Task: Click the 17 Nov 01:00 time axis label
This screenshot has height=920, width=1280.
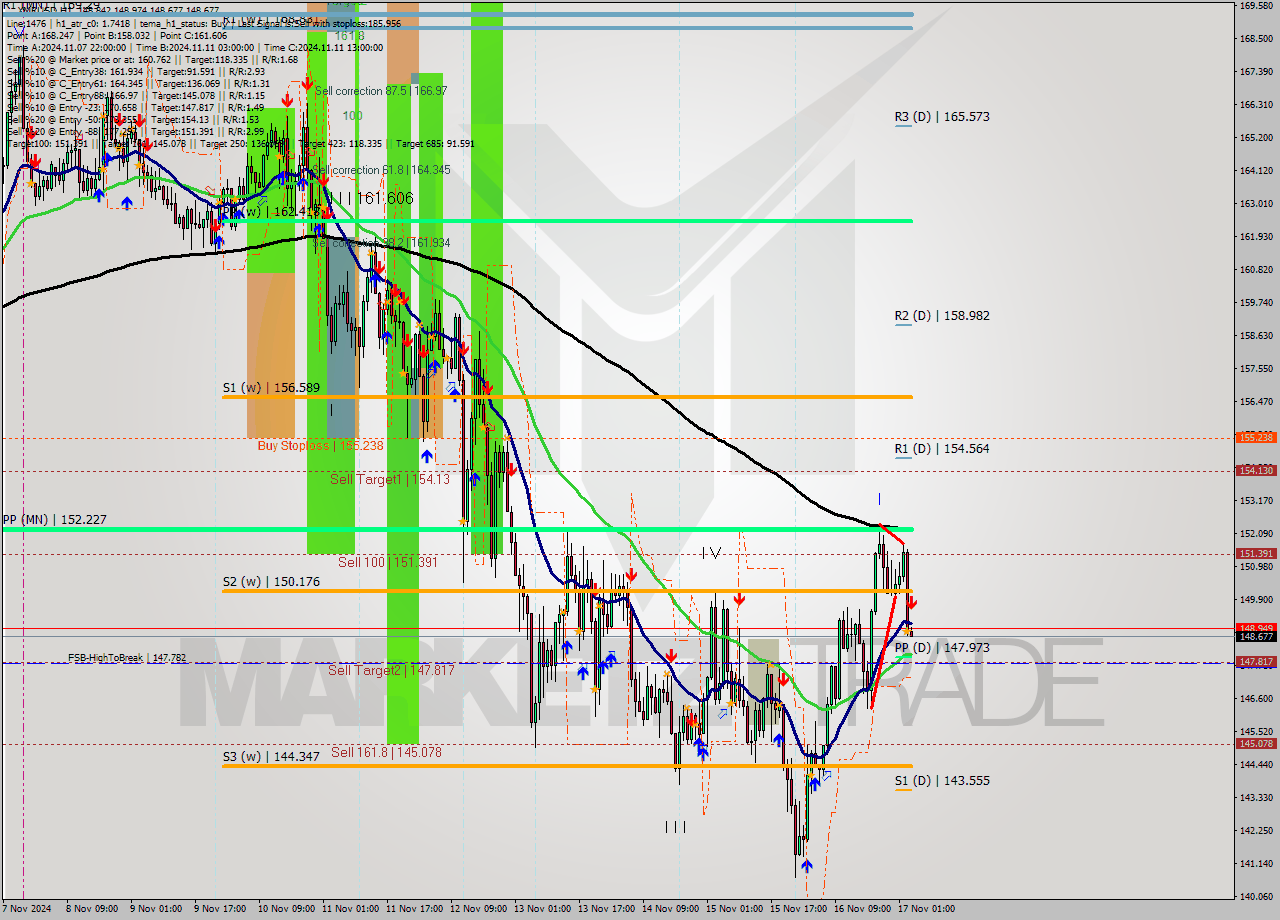Action: 924,910
